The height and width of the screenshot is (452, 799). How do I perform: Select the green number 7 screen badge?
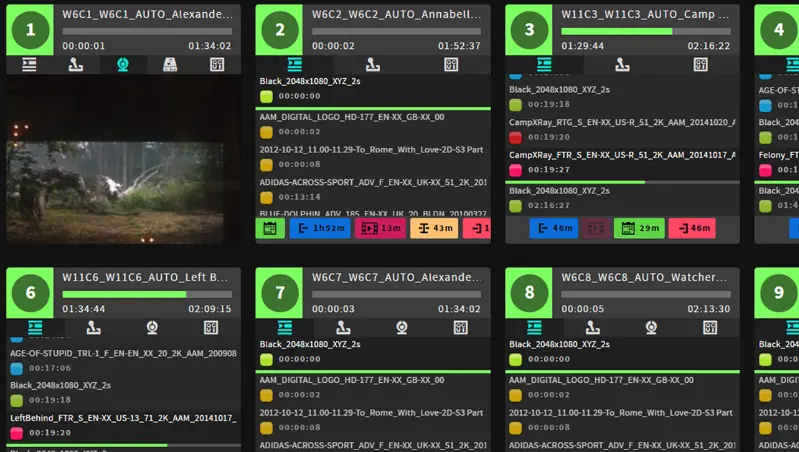[280, 293]
